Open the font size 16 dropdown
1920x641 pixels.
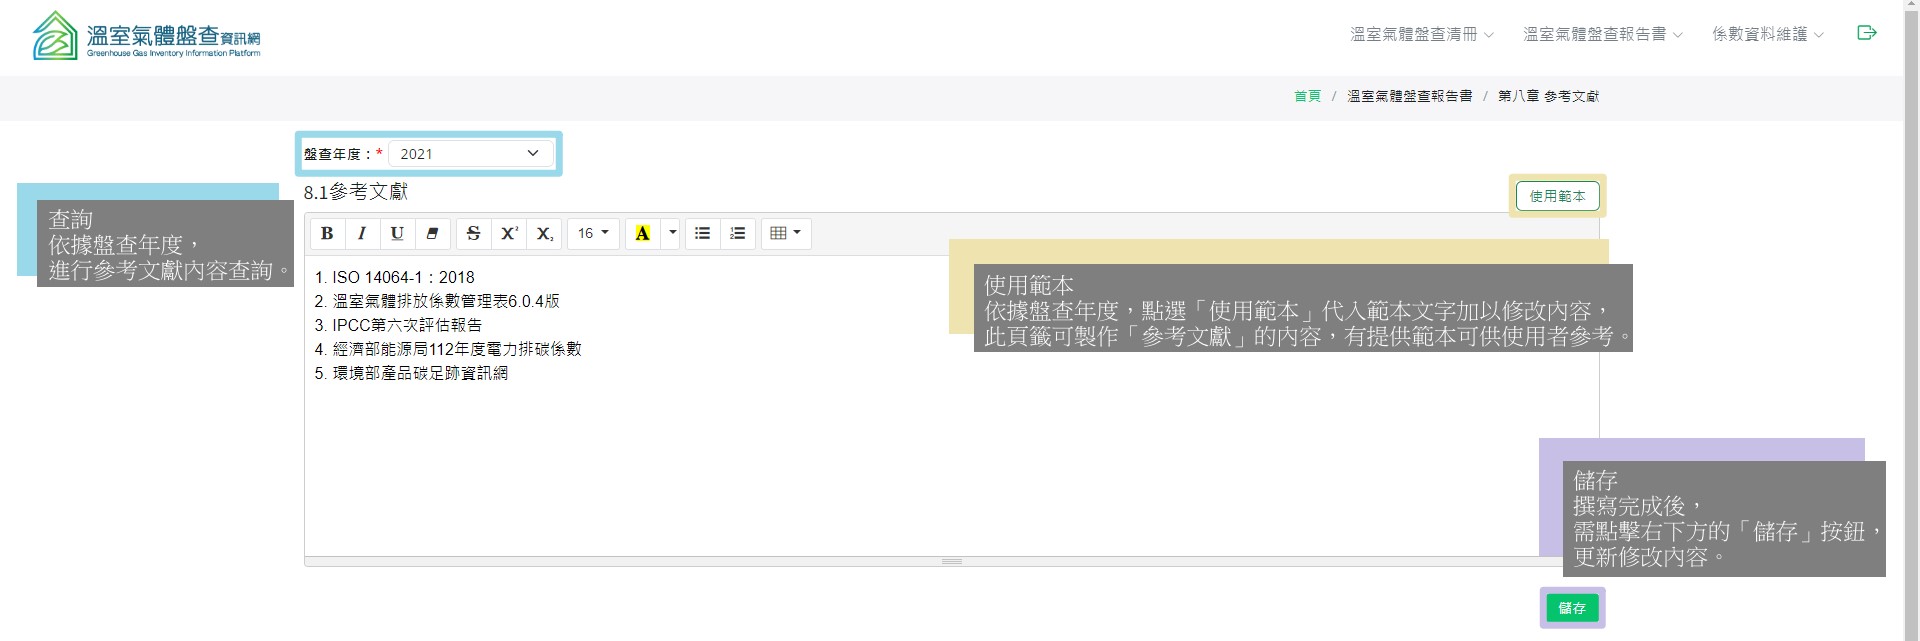(593, 233)
